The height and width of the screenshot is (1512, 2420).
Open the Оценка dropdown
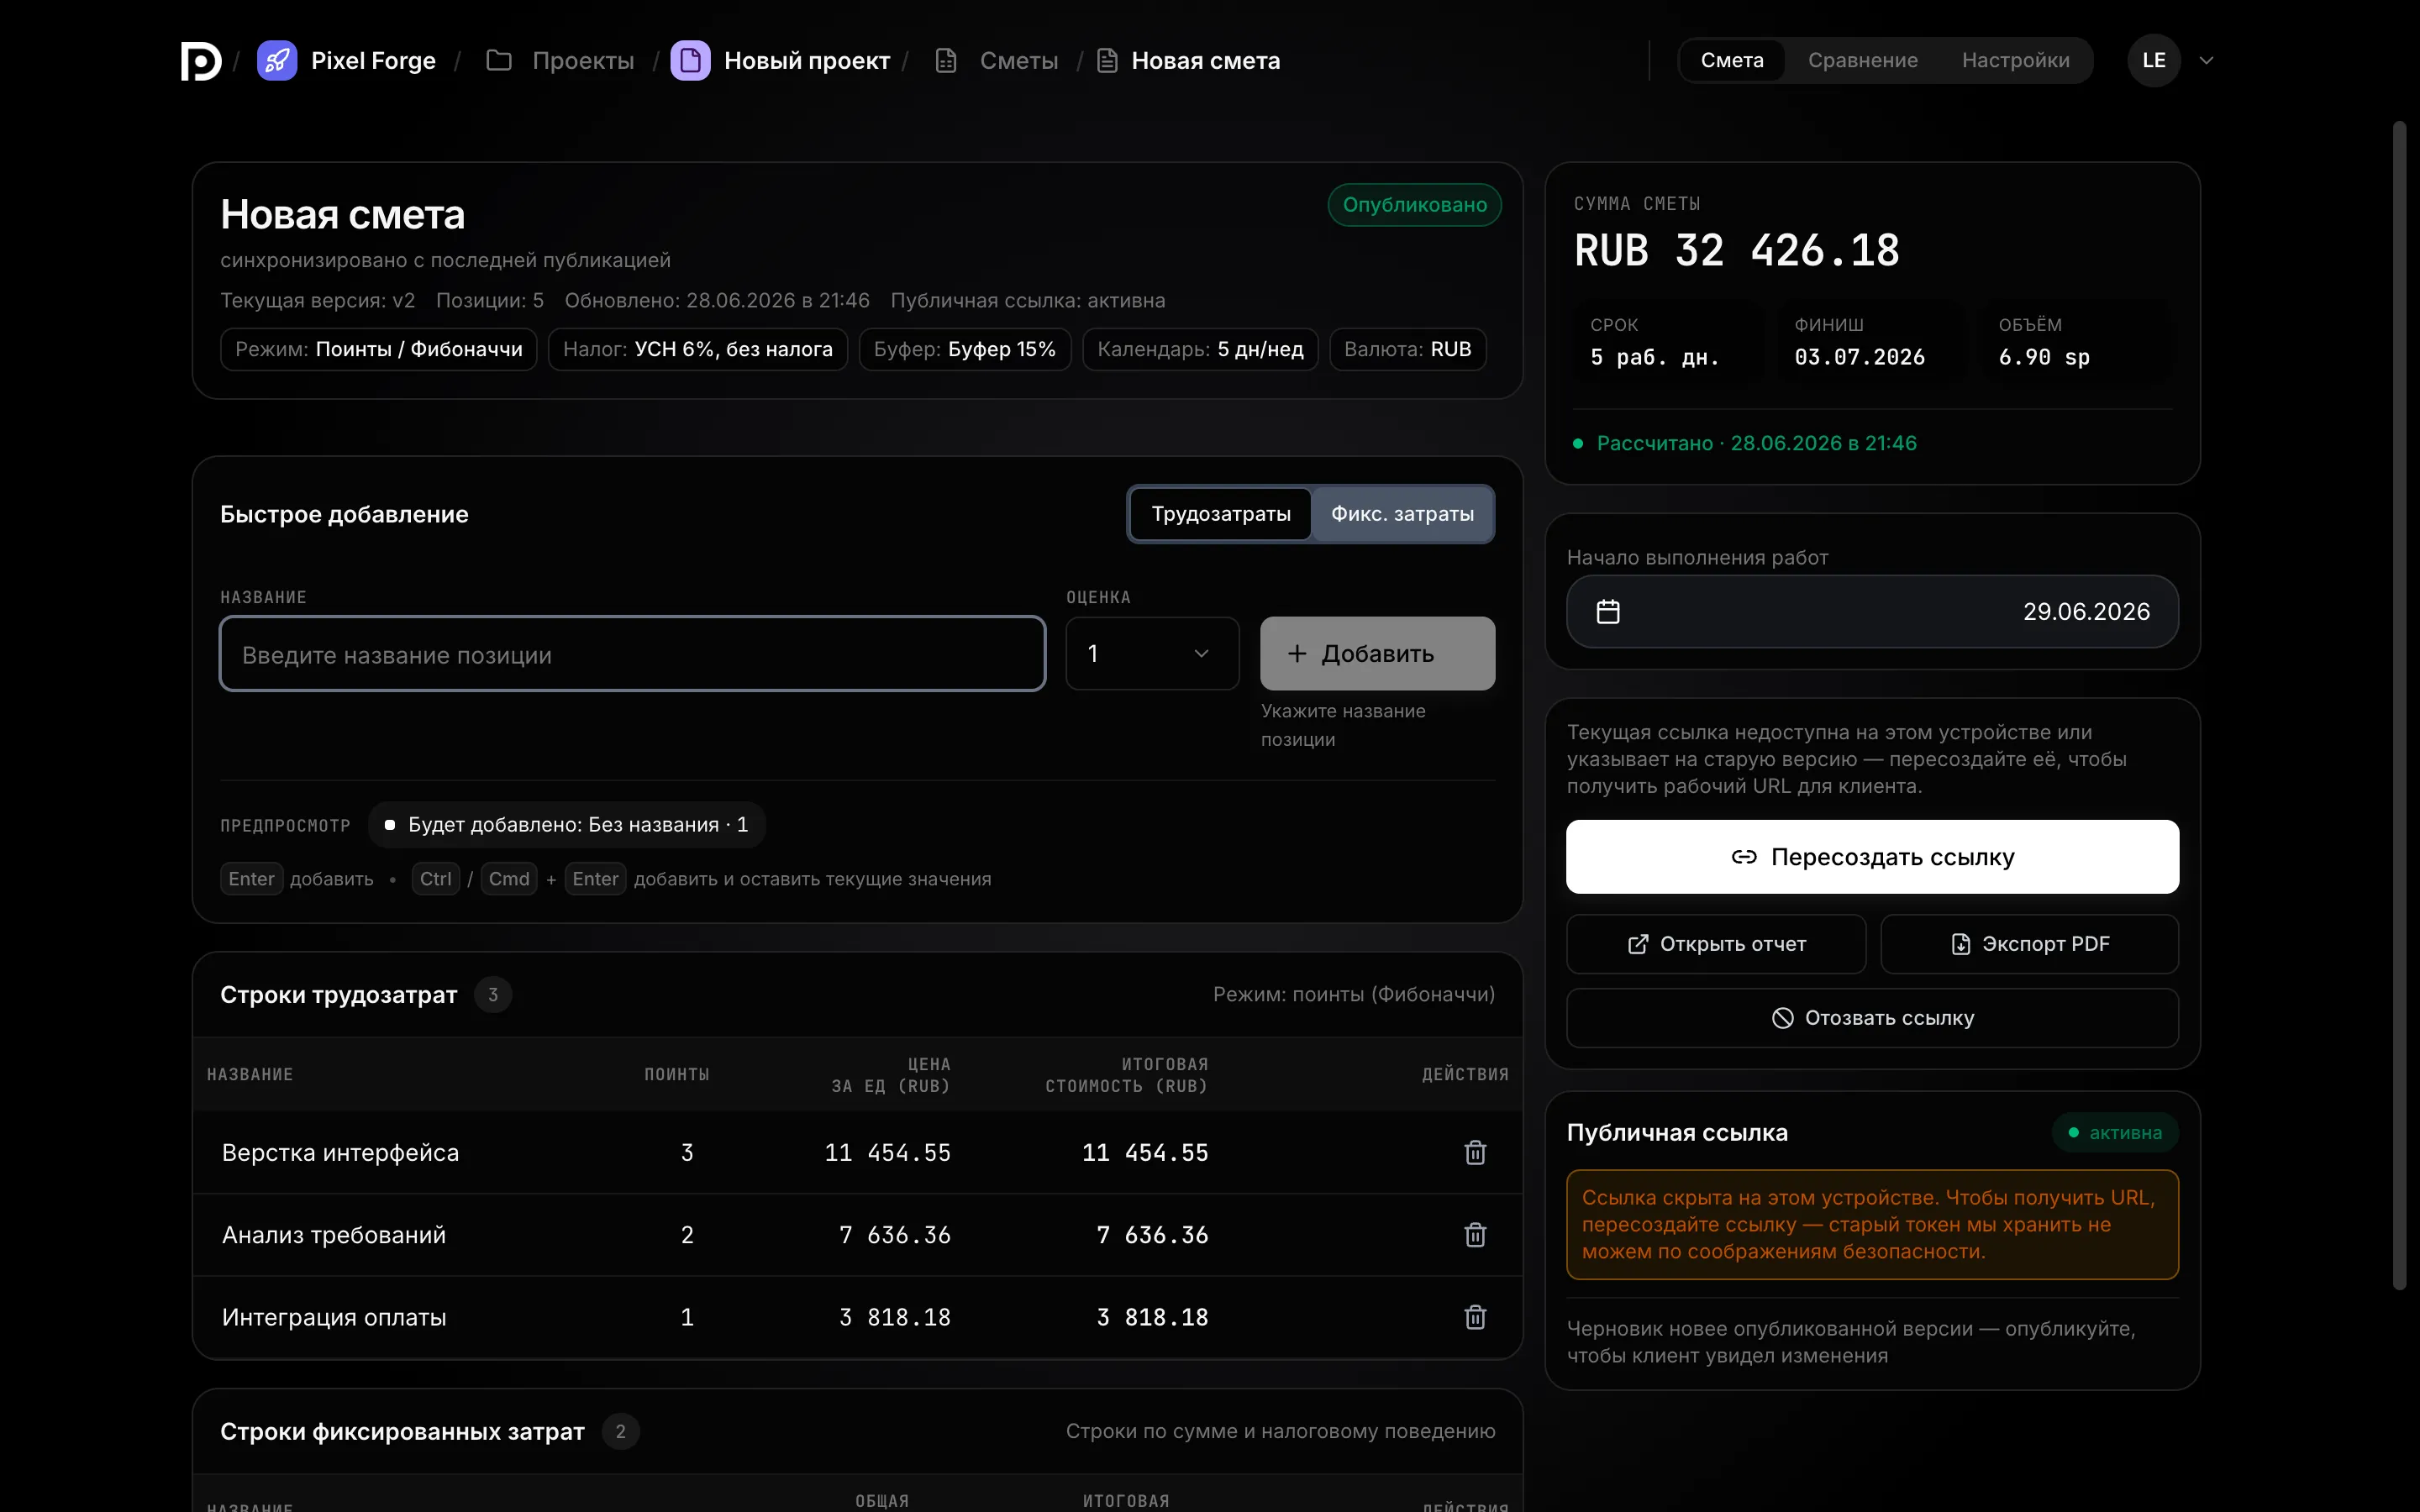pyautogui.click(x=1152, y=654)
